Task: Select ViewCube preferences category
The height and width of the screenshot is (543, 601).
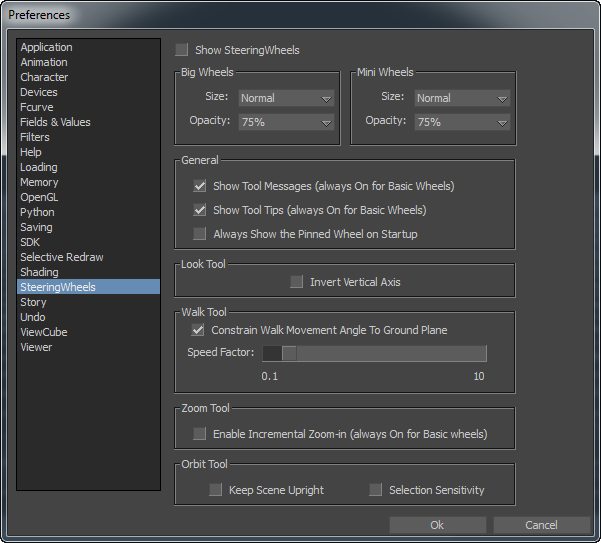Action: click(x=88, y=332)
